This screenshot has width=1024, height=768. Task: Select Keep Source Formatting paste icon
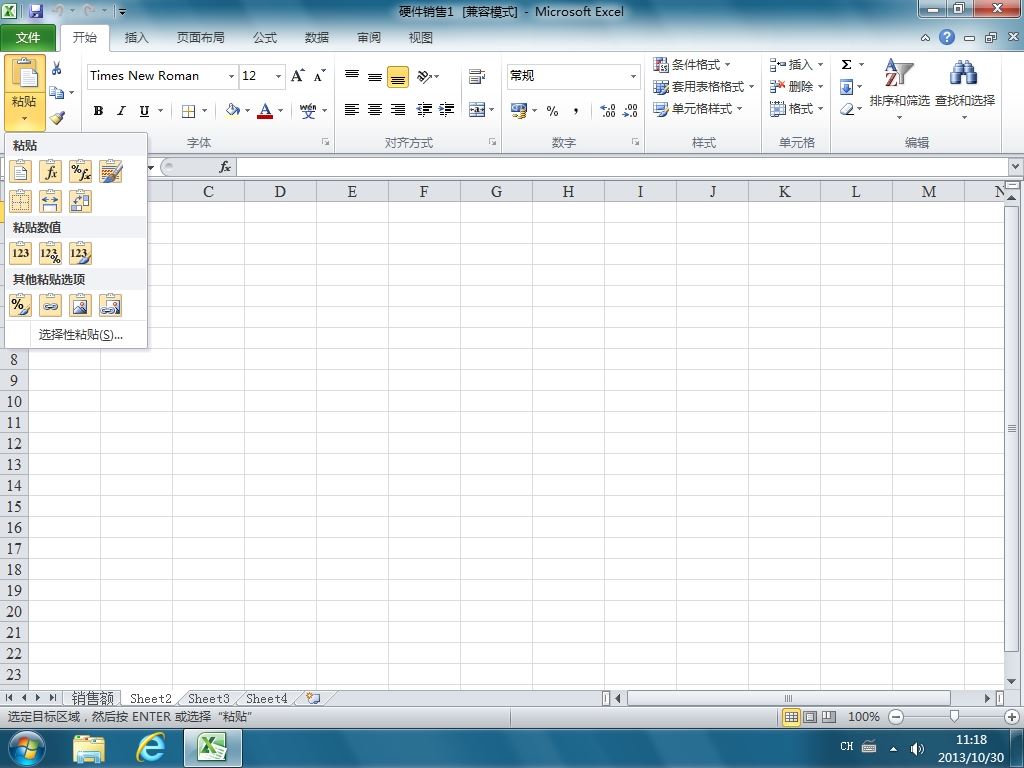click(110, 172)
